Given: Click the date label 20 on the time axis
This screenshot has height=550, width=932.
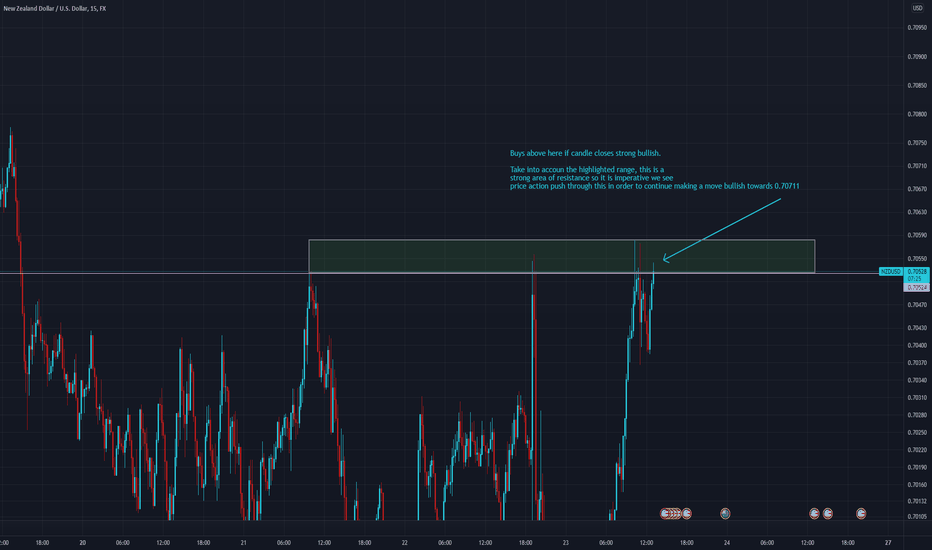Looking at the screenshot, I should tap(83, 542).
